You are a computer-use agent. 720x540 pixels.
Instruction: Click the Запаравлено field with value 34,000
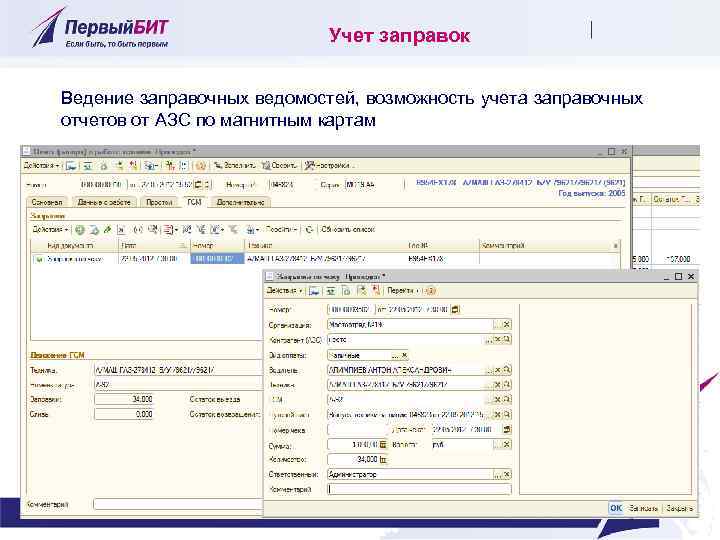pos(124,399)
